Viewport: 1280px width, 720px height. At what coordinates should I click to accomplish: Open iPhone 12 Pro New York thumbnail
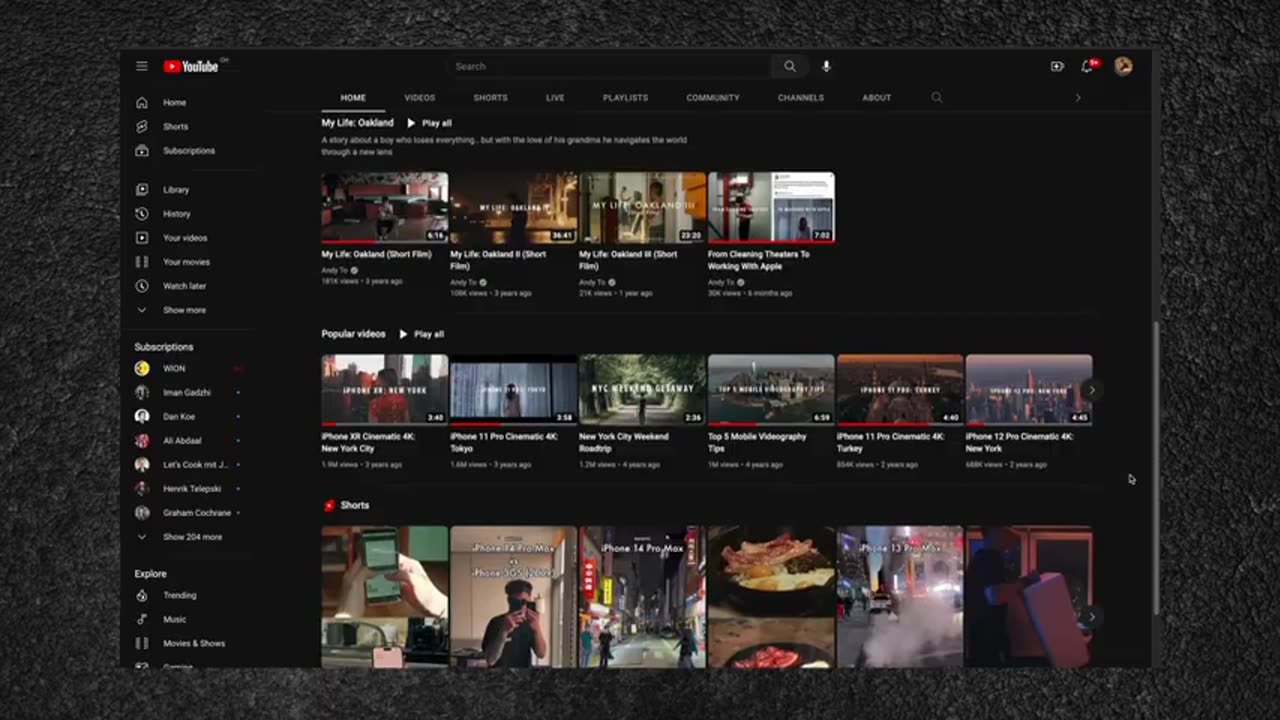point(1029,389)
